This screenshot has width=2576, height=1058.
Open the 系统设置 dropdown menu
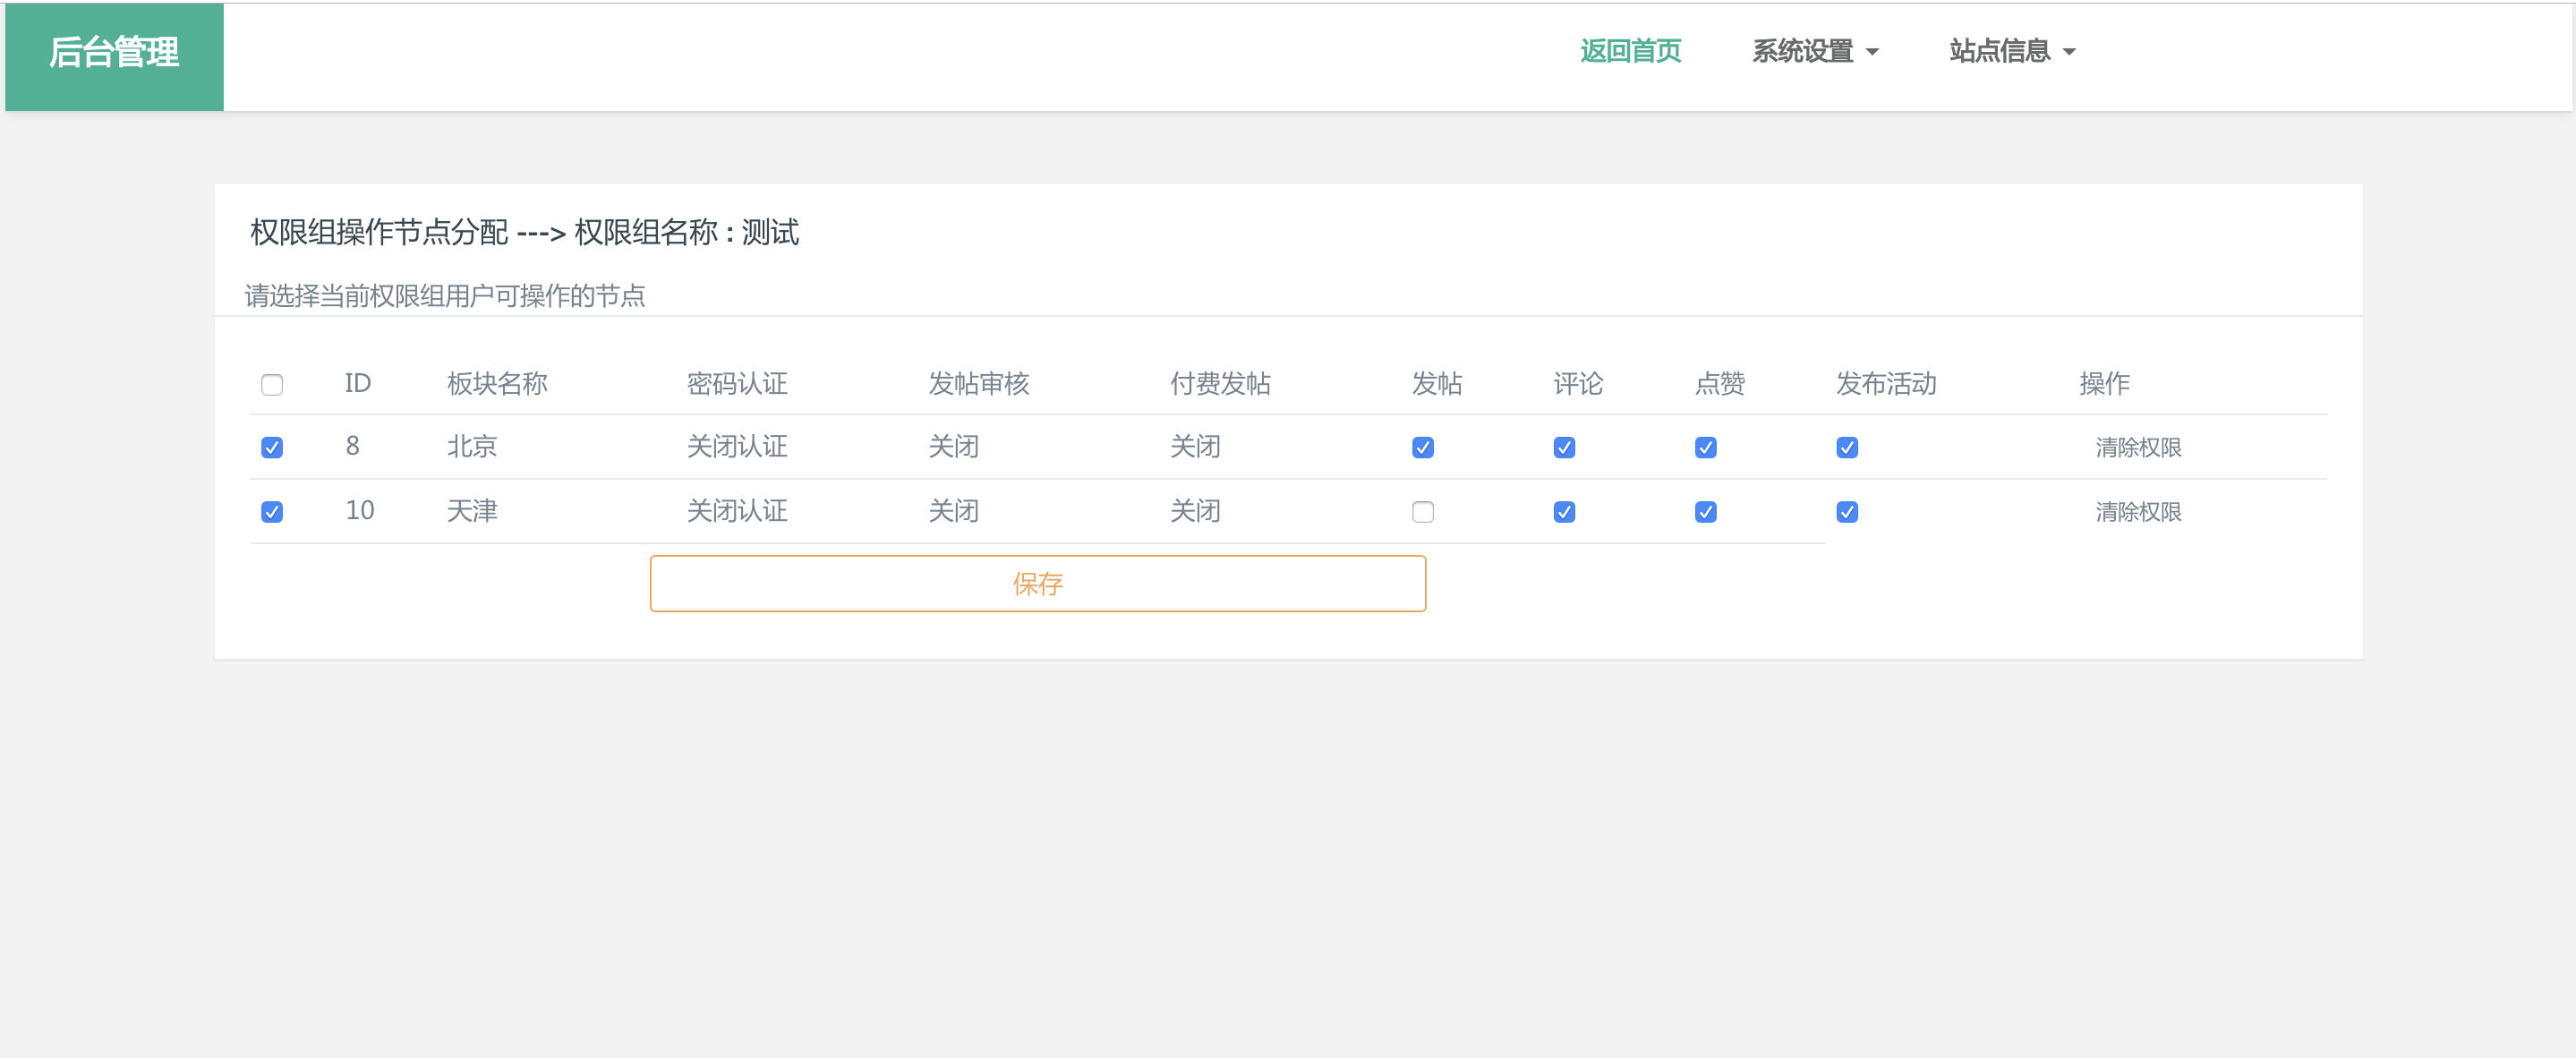1815,51
